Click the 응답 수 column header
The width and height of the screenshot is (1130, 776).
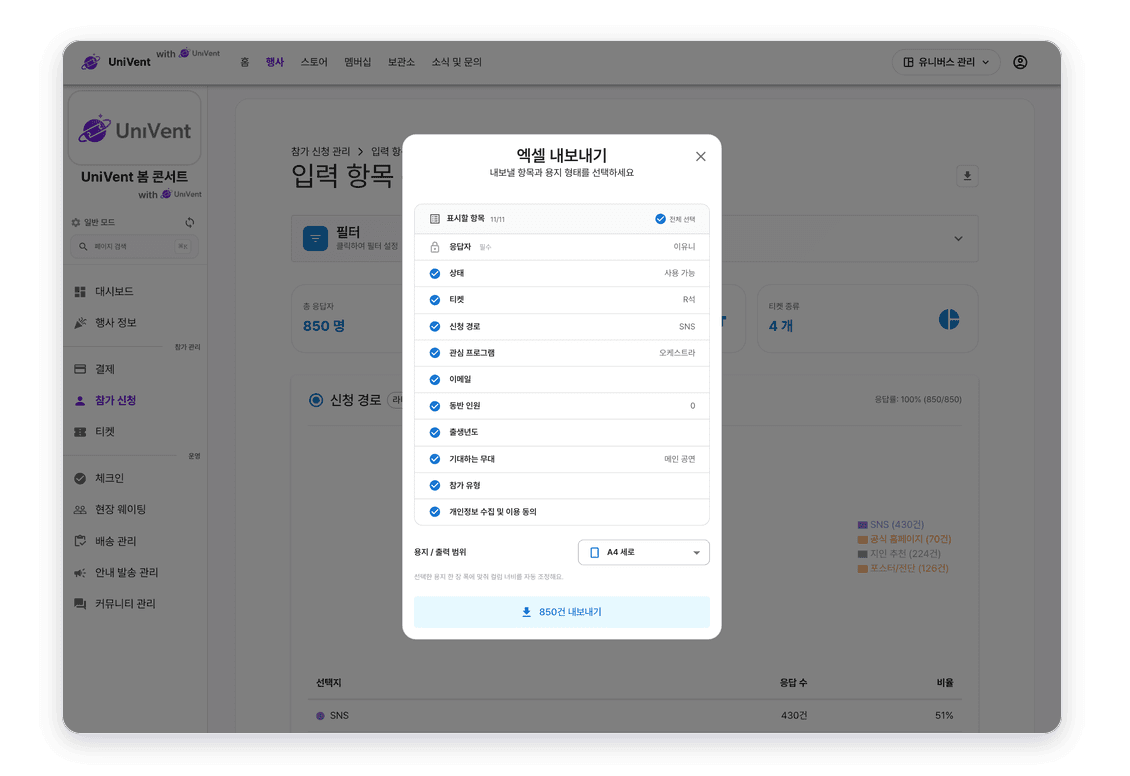tap(793, 682)
